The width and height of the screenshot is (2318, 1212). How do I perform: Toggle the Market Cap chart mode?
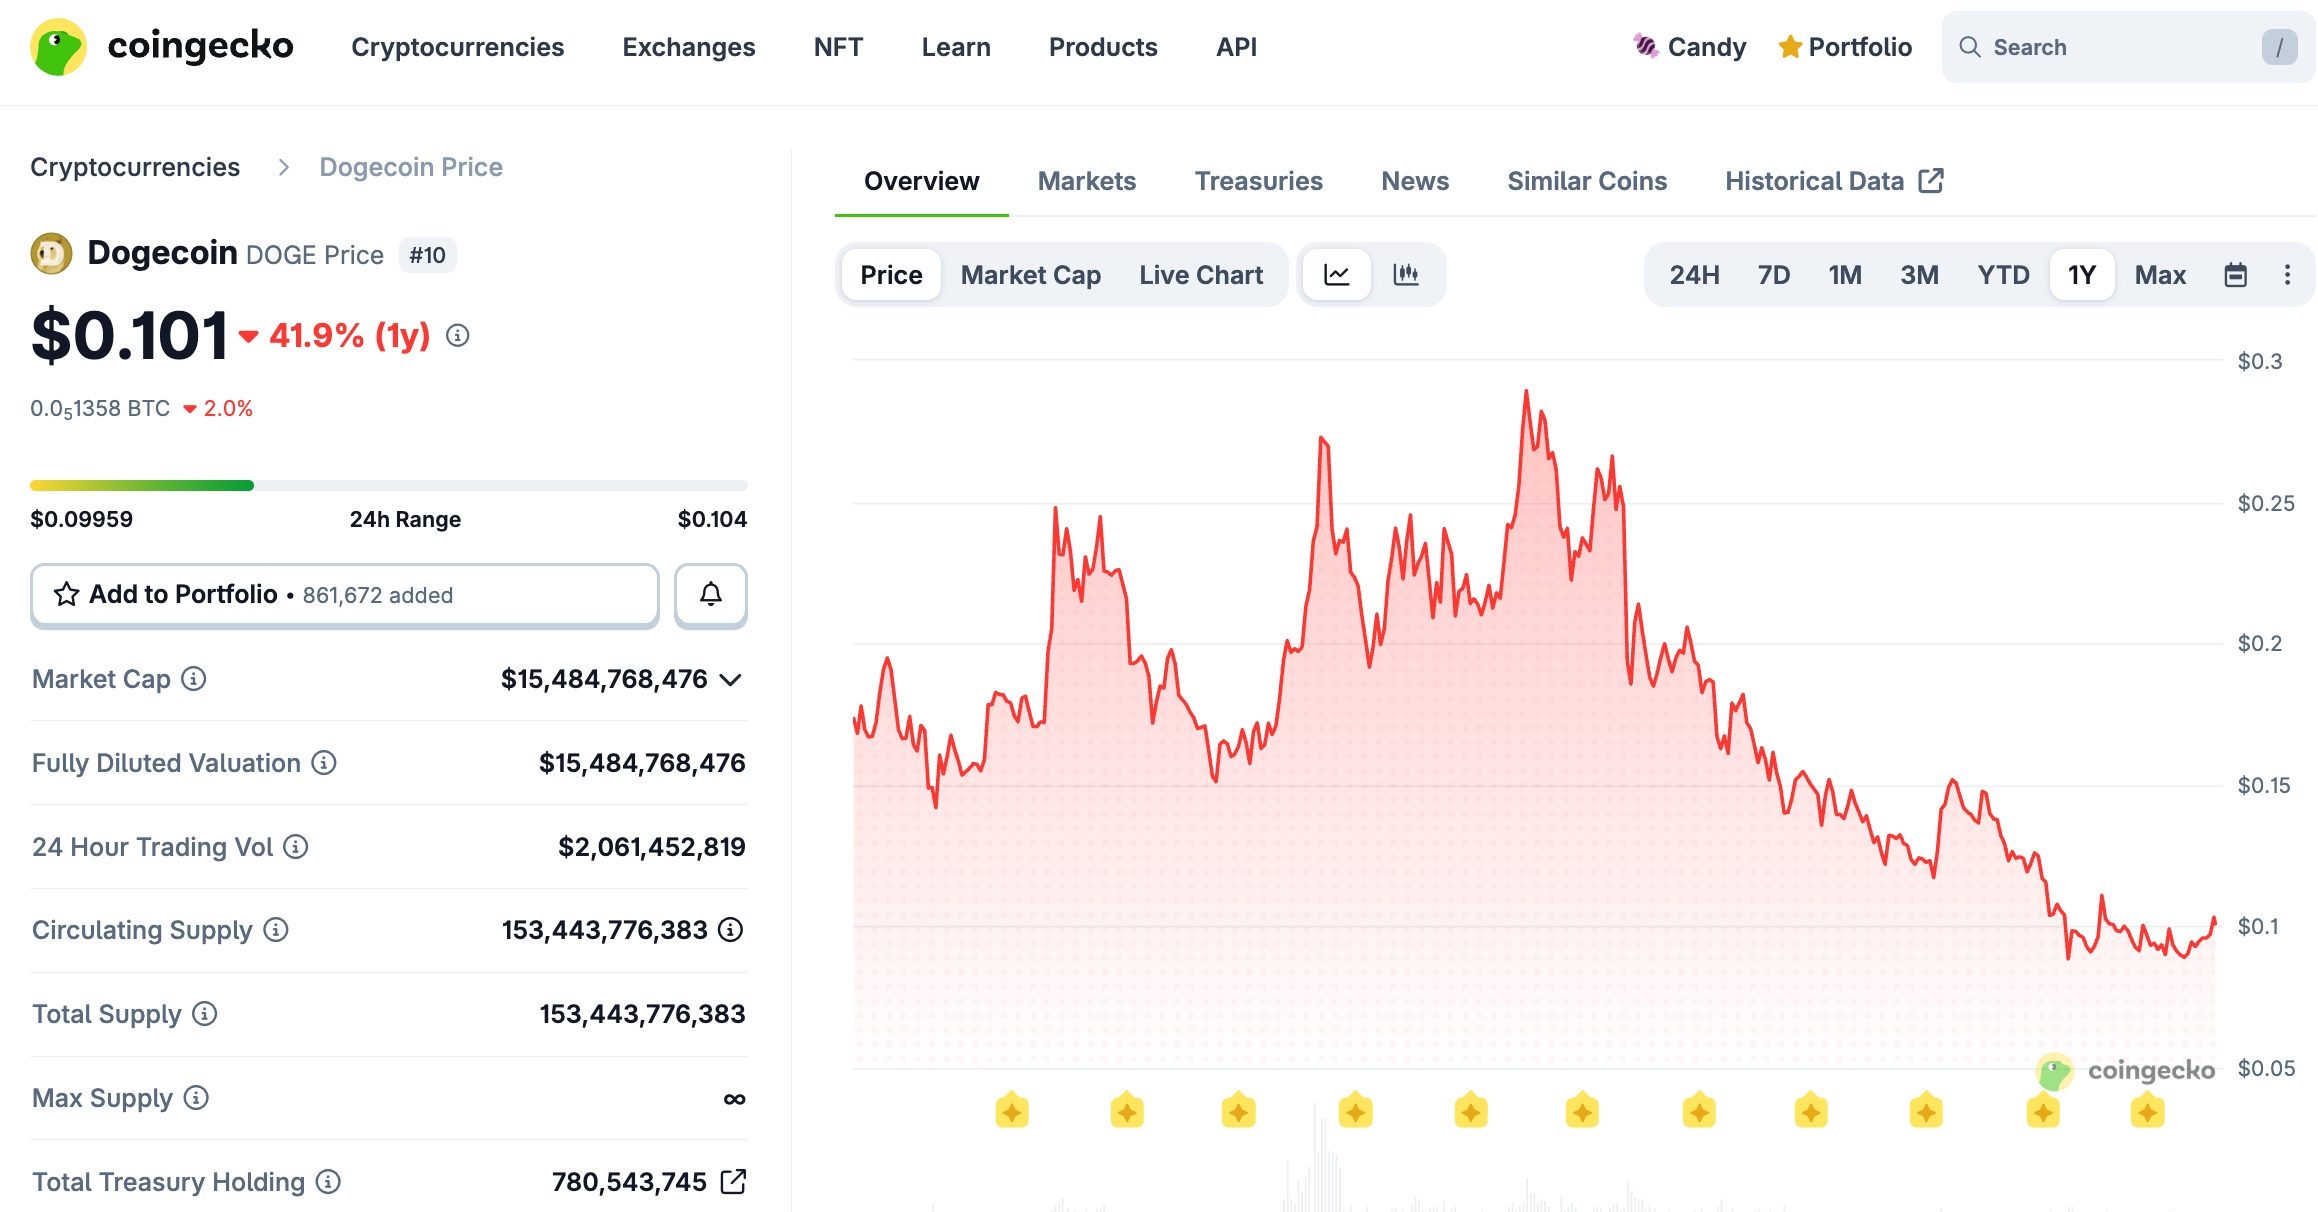pos(1030,274)
